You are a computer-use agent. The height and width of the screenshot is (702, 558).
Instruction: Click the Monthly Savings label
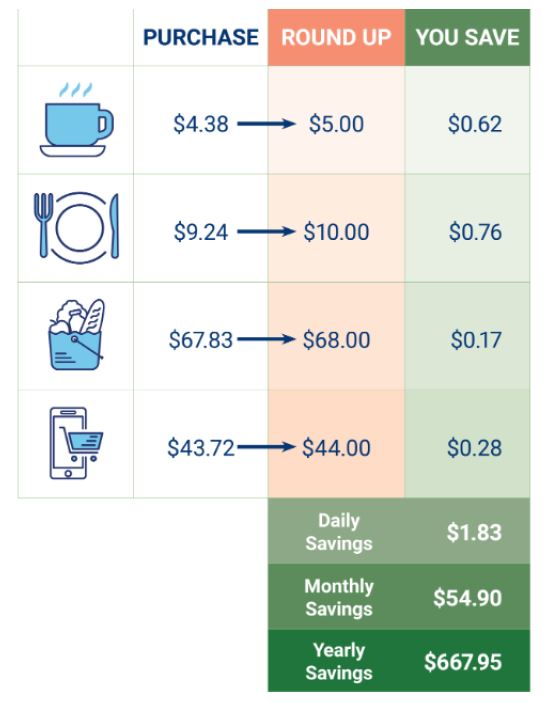(339, 598)
